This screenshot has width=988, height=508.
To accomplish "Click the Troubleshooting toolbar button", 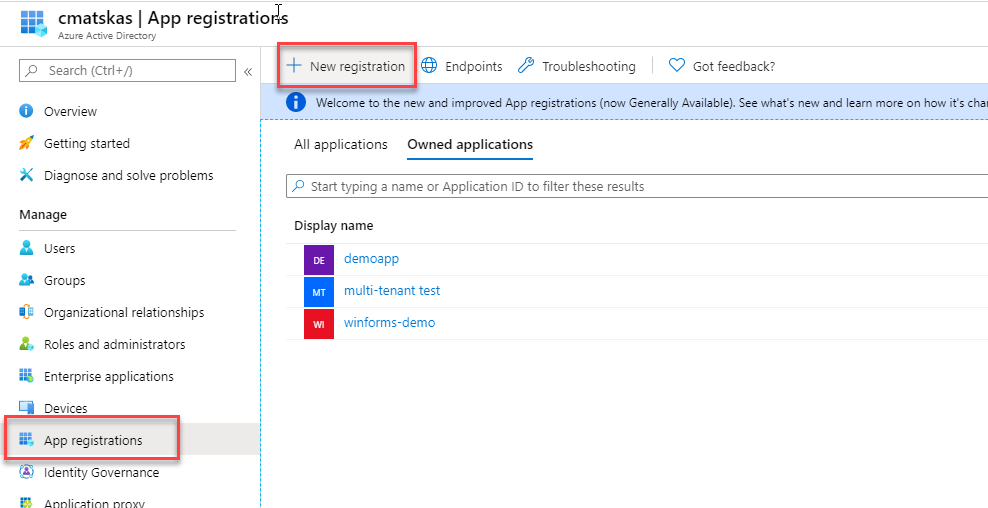I will click(577, 66).
